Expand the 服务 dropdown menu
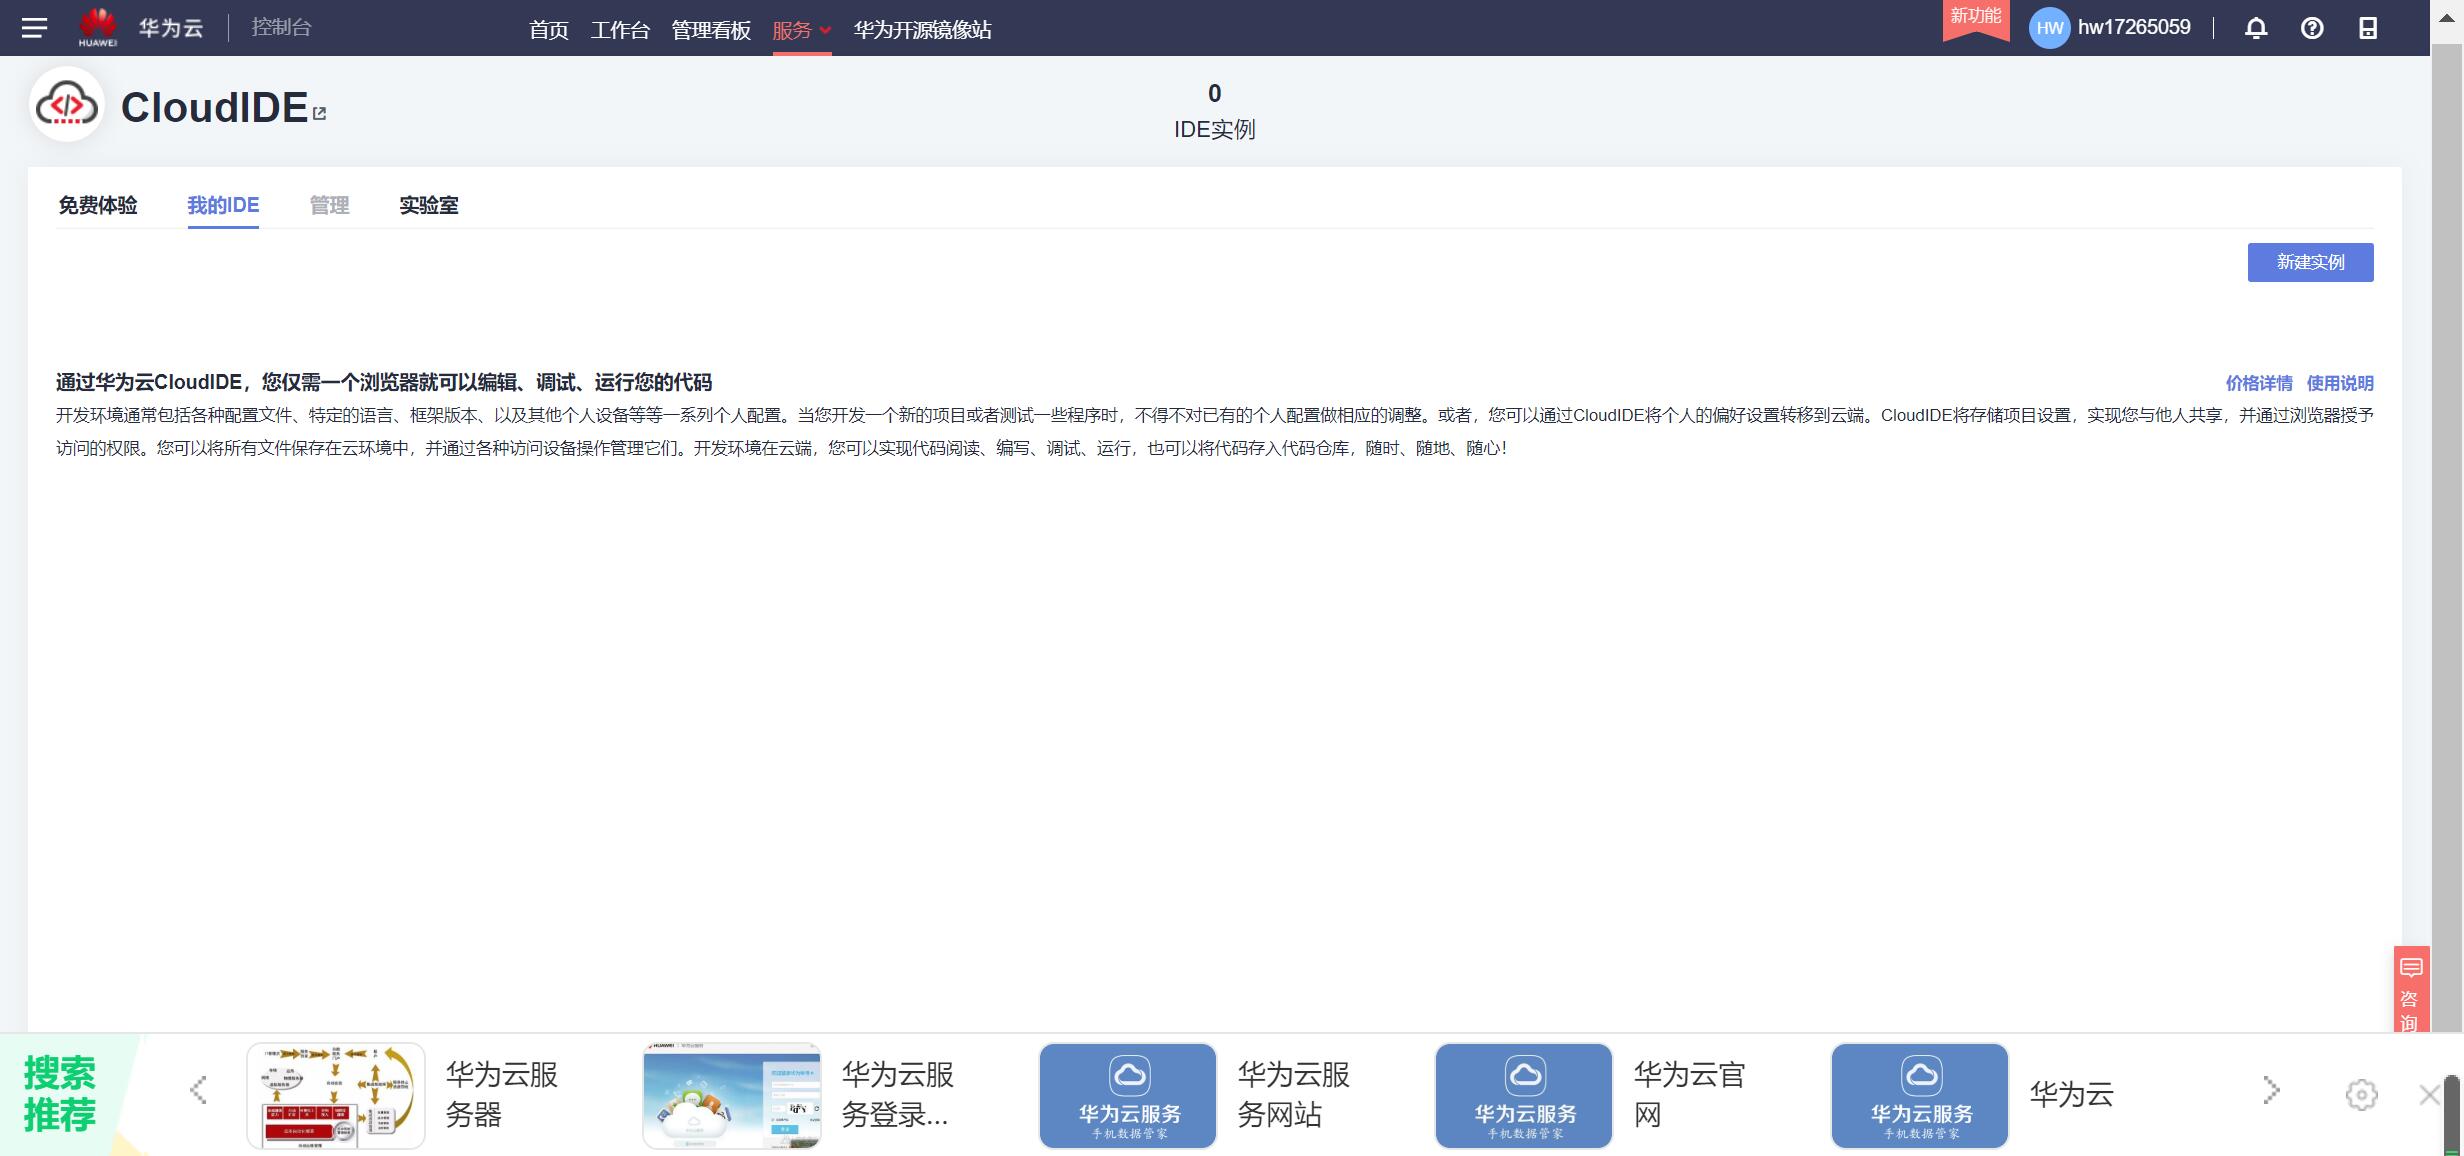 [801, 30]
